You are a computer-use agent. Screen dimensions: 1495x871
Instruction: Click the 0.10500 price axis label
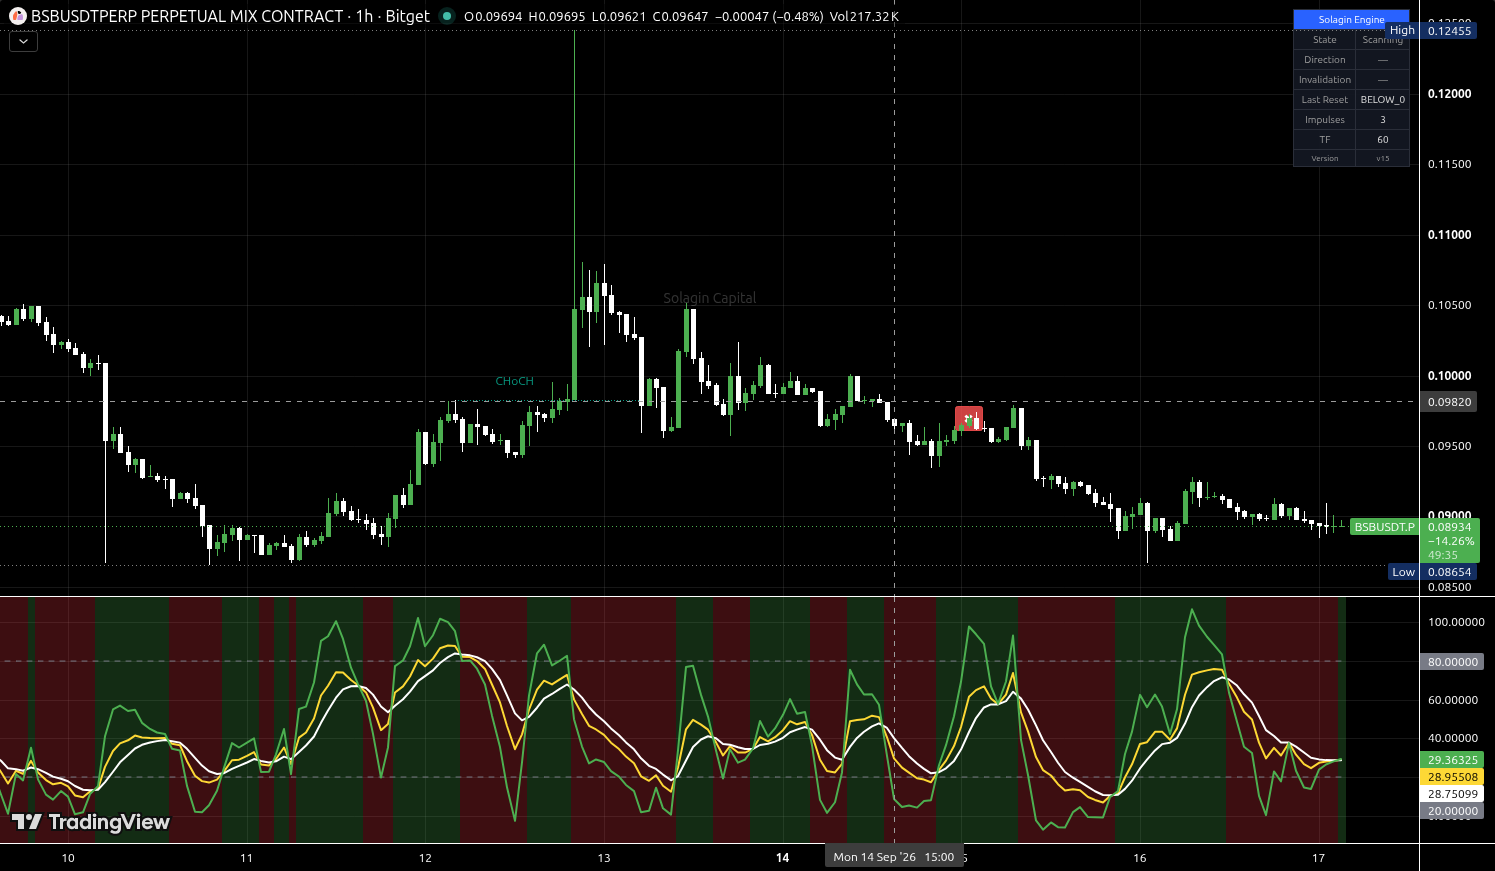[1449, 305]
